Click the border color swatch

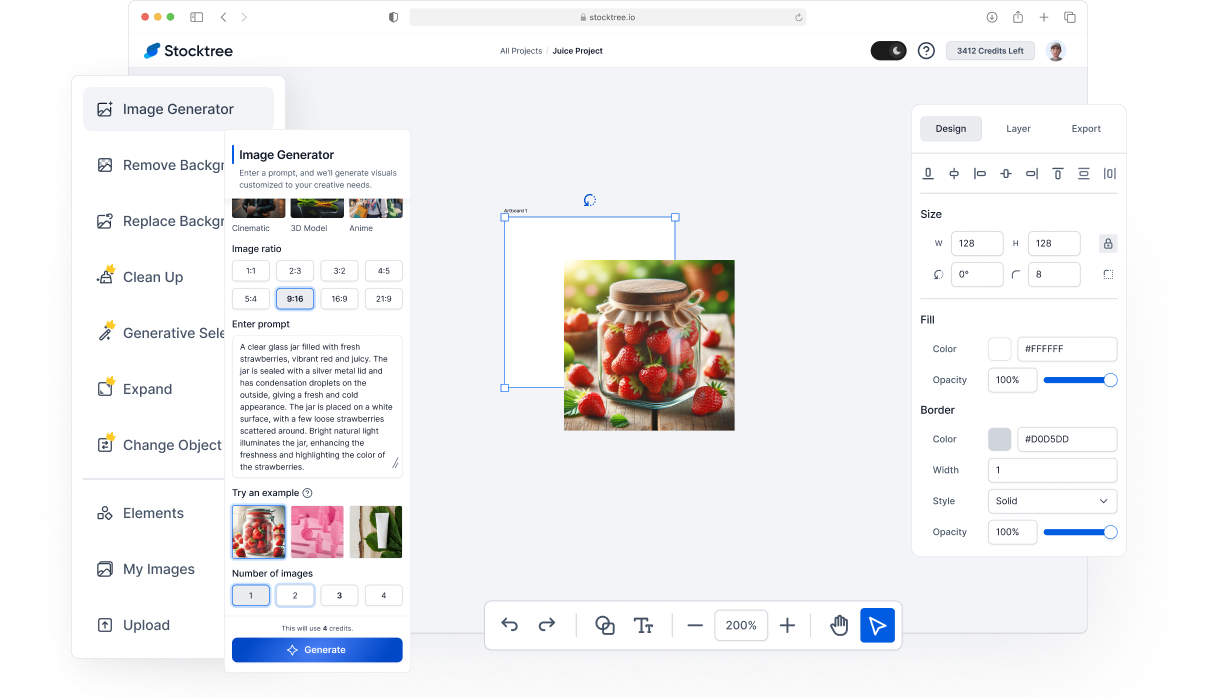click(999, 439)
